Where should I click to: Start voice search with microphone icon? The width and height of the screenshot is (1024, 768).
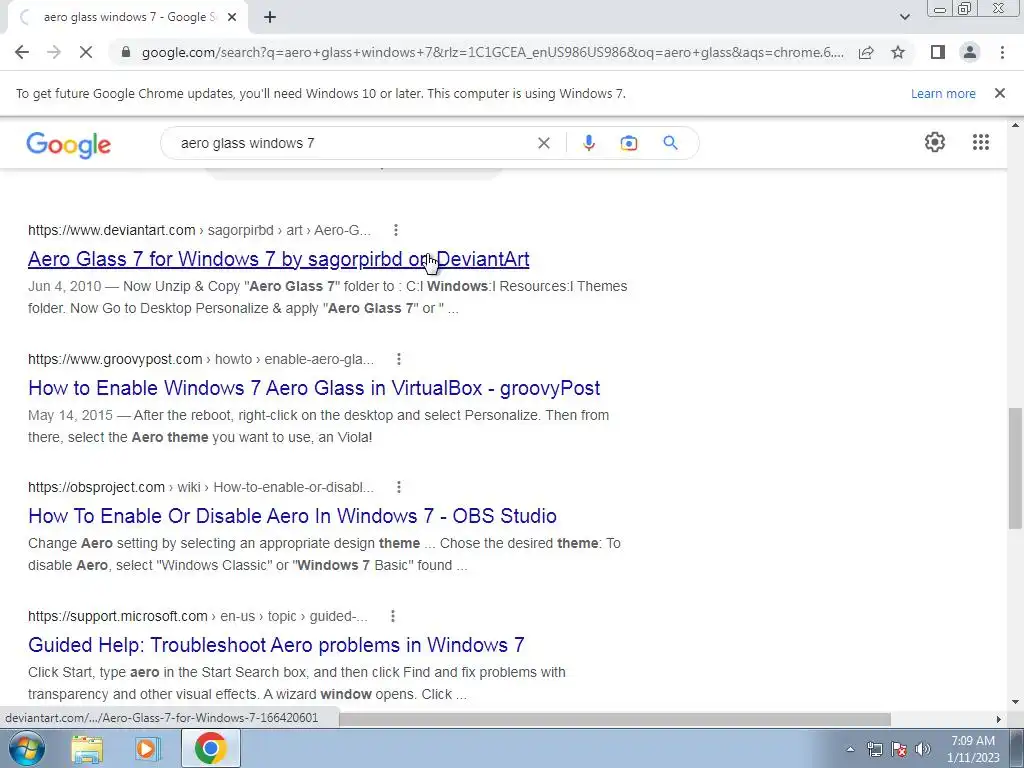point(588,143)
